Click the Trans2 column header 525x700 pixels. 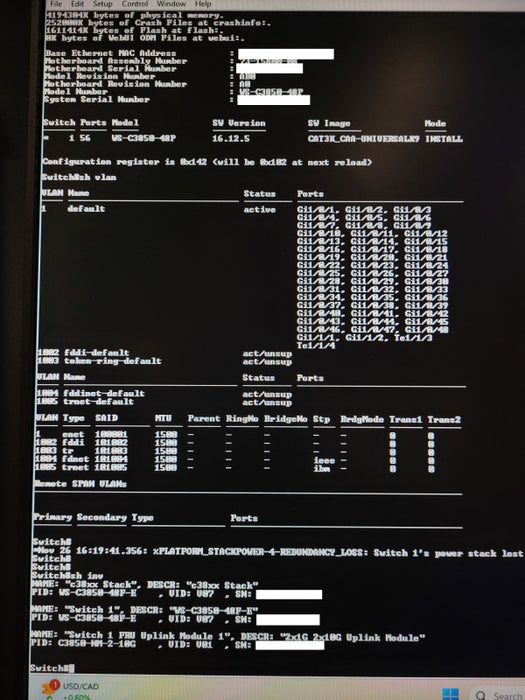point(444,420)
